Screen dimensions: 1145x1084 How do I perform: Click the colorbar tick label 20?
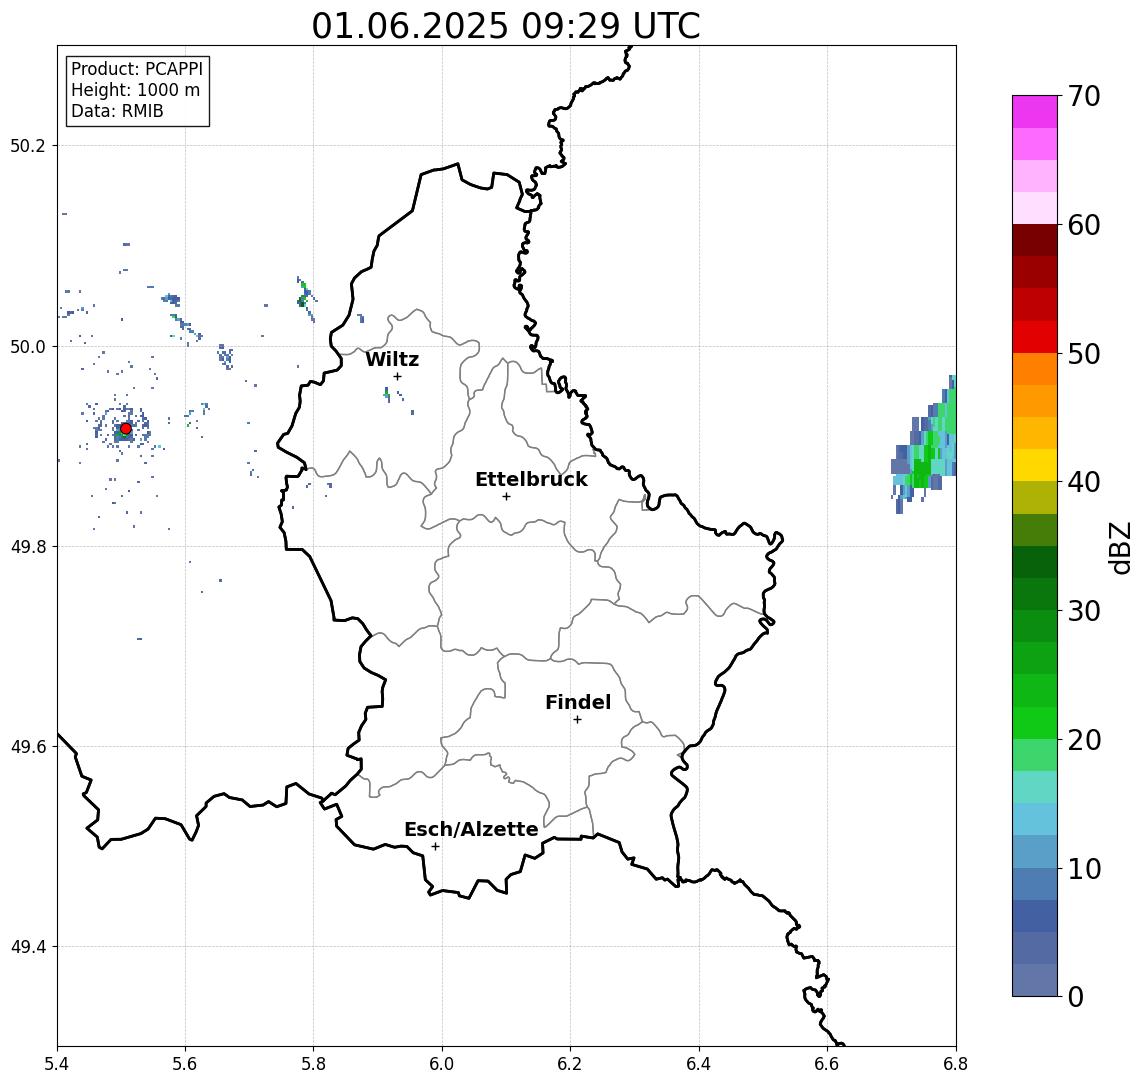[1084, 739]
